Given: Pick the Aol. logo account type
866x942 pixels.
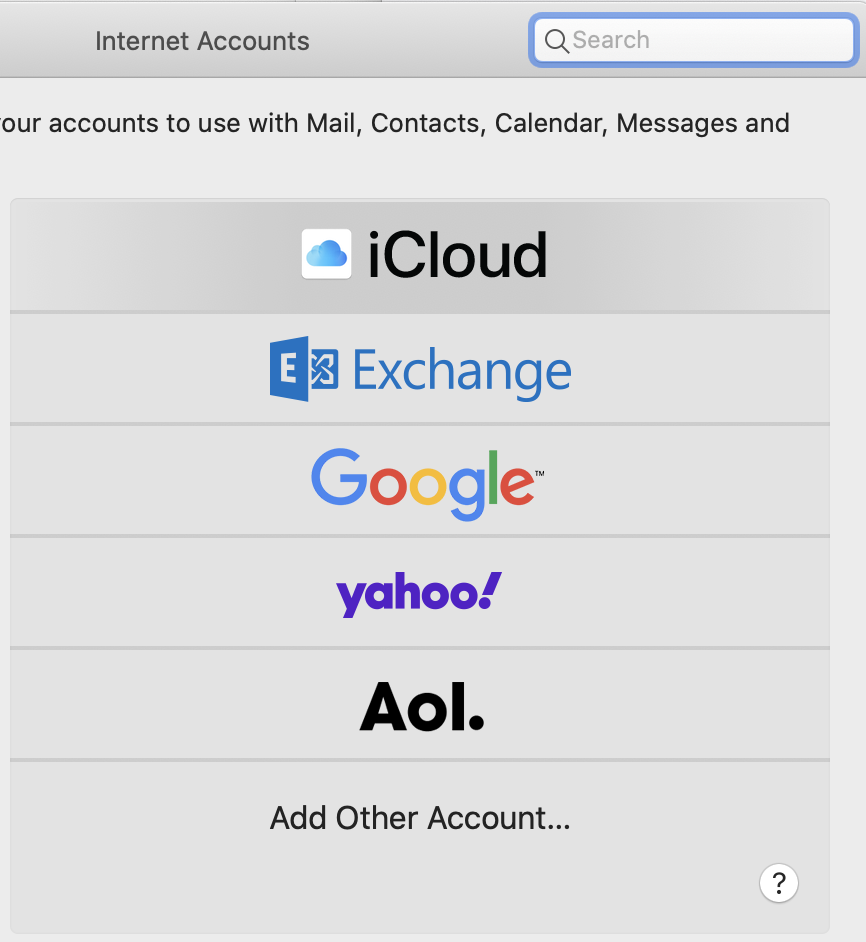Looking at the screenshot, I should tap(421, 706).
